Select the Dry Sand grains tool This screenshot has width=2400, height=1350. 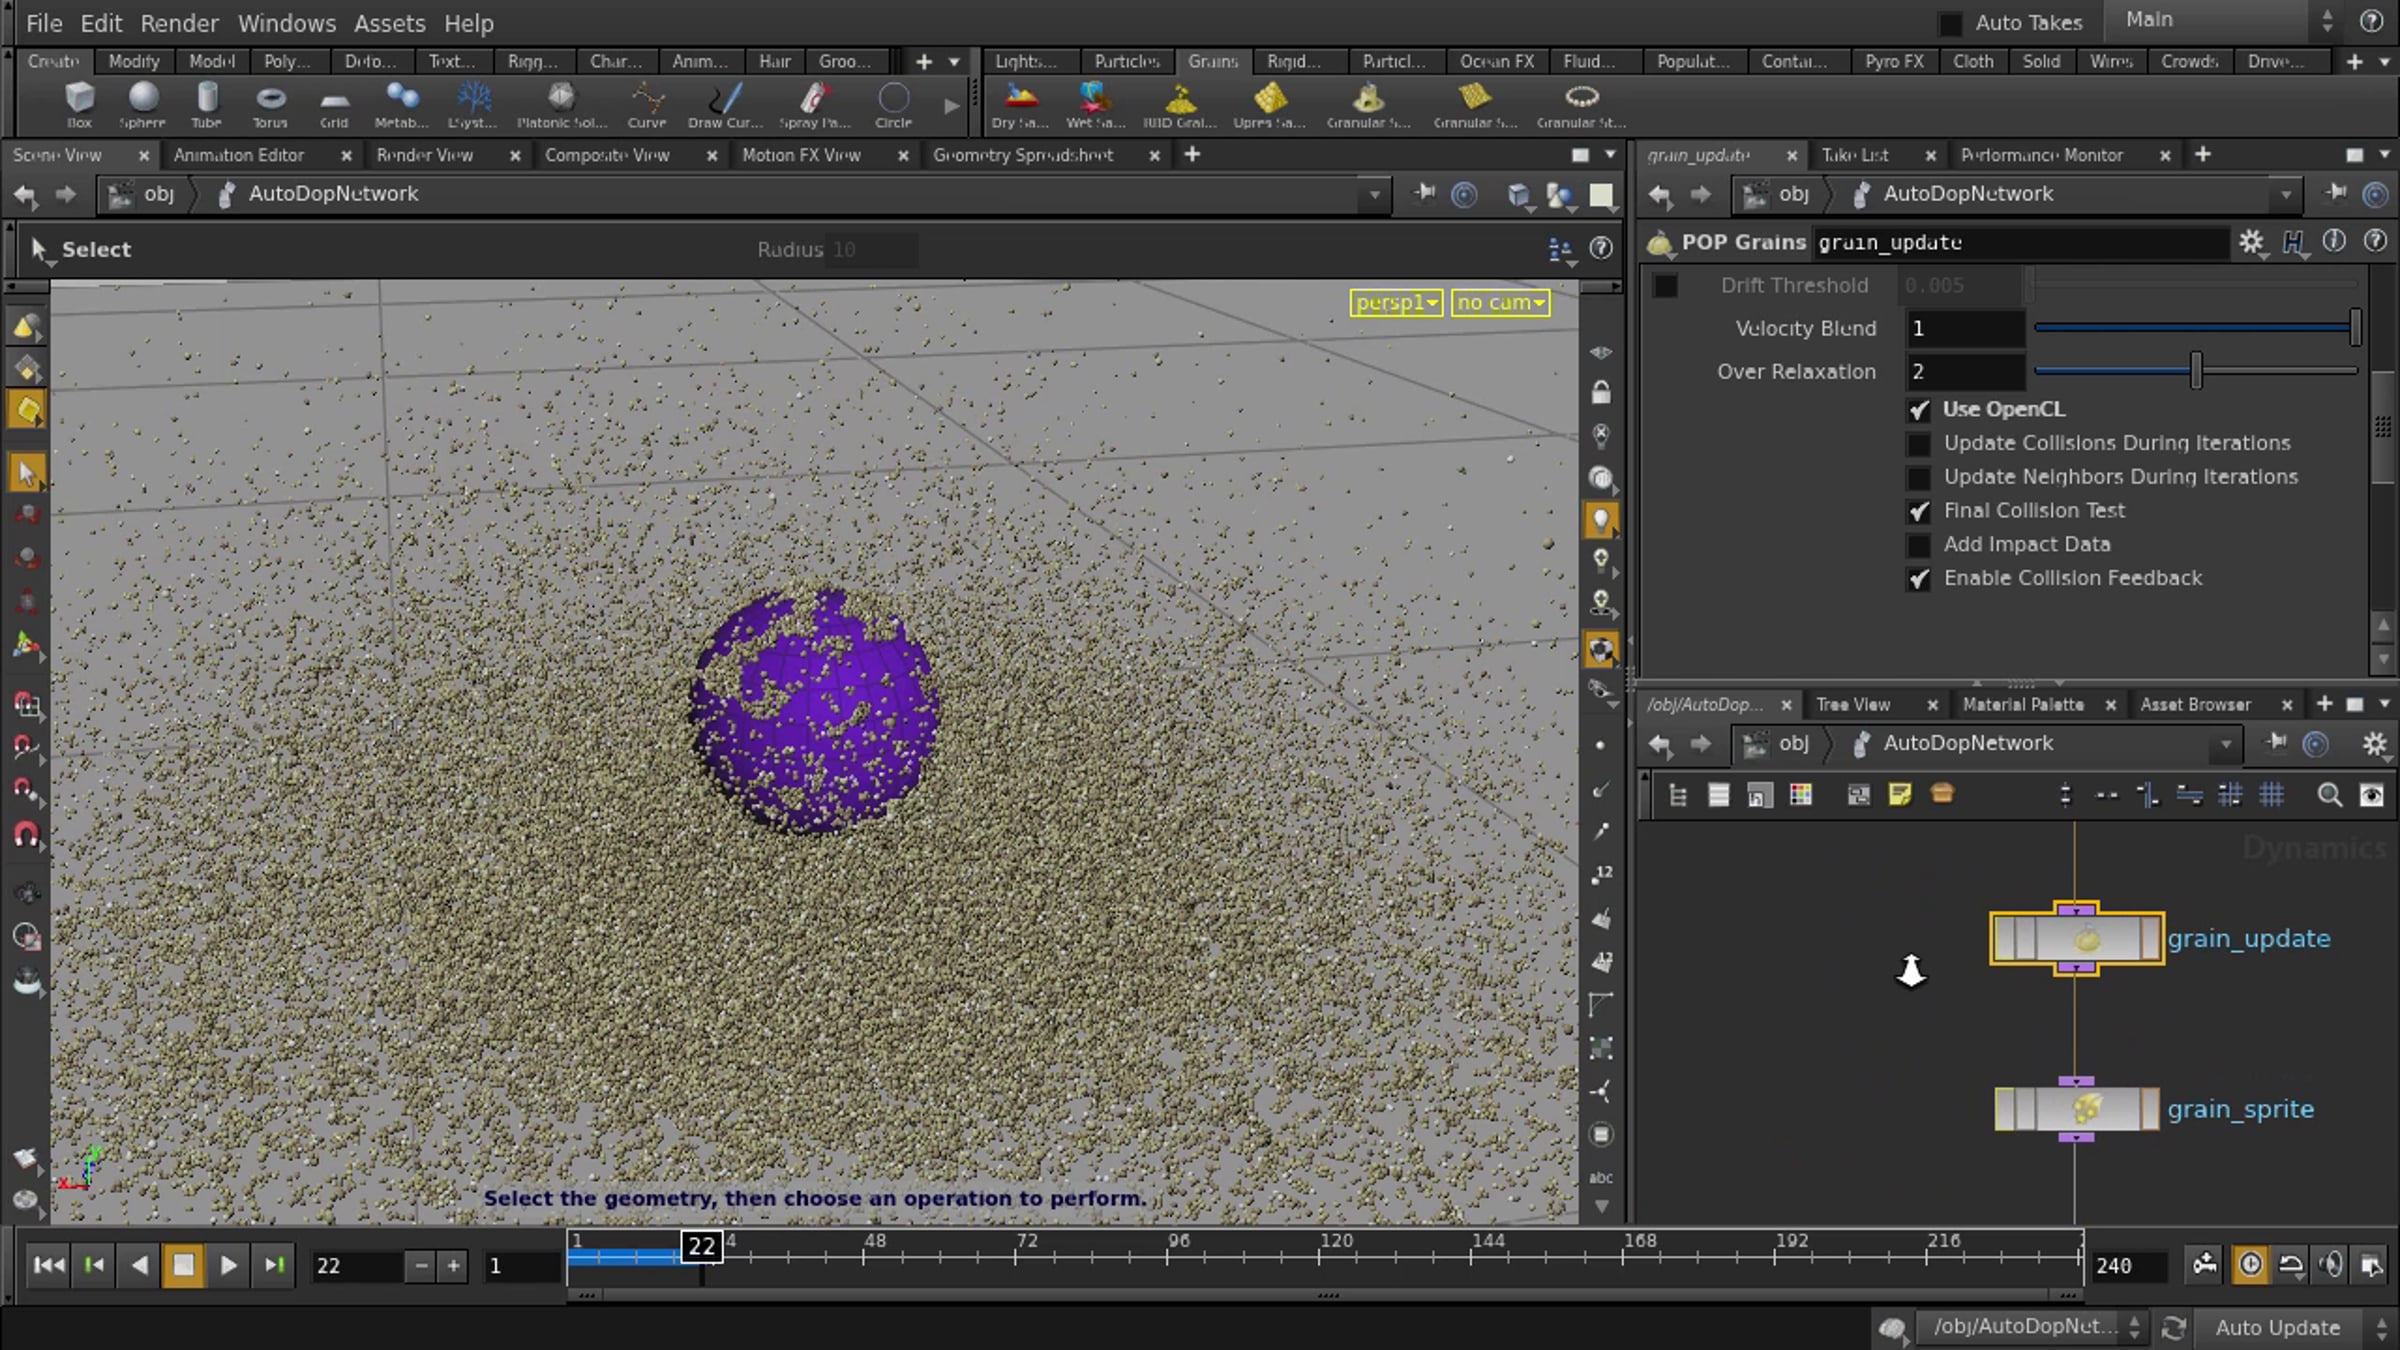pyautogui.click(x=1020, y=105)
